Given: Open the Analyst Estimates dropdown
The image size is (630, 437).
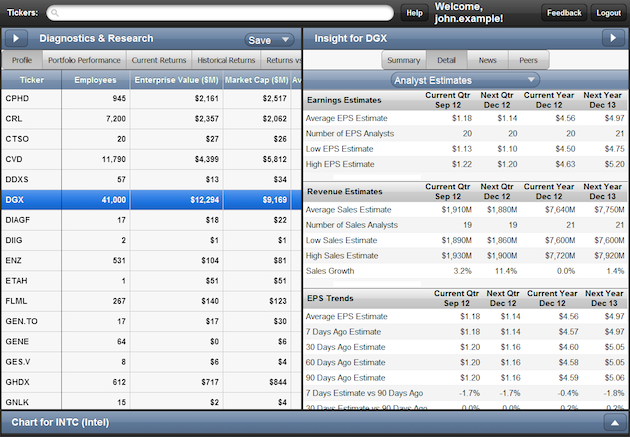Looking at the screenshot, I should coord(465,80).
